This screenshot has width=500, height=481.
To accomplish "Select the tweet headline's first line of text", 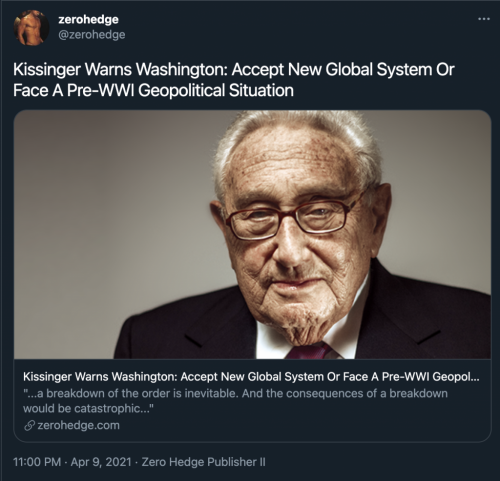I will [x=234, y=70].
